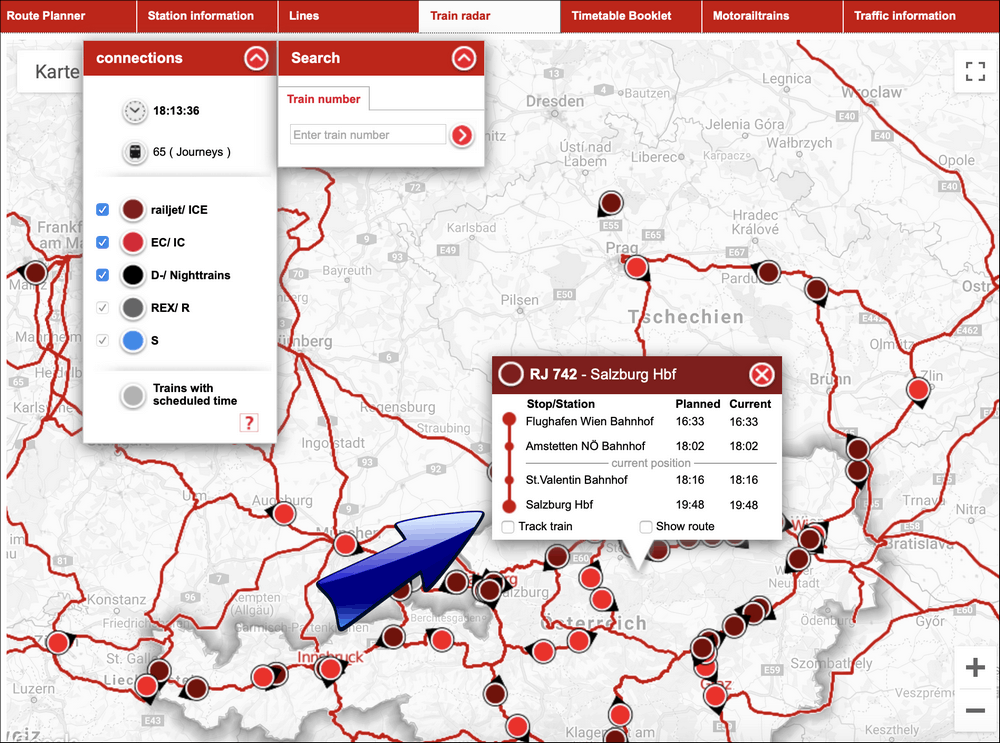This screenshot has width=1000, height=743.
Task: Click the Amstetten NÖ Bahnhof stop
Action: [x=585, y=446]
